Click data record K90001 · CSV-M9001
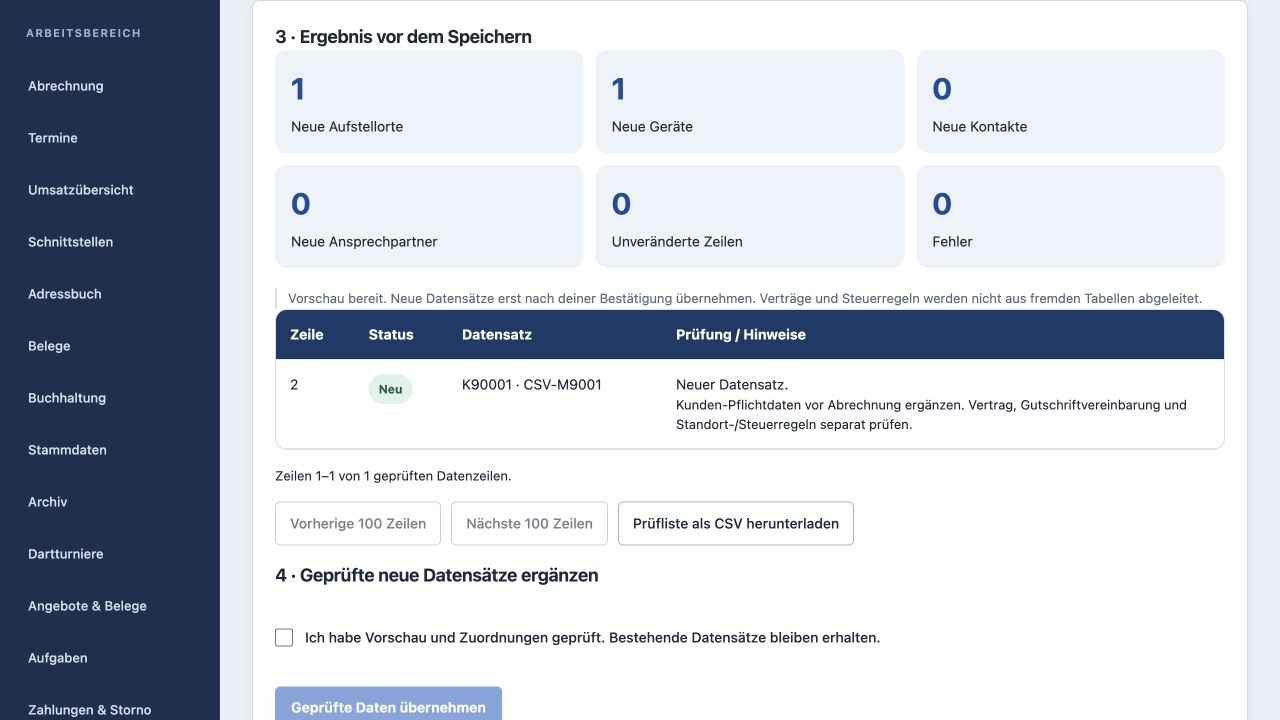The image size is (1280, 720). pyautogui.click(x=532, y=384)
